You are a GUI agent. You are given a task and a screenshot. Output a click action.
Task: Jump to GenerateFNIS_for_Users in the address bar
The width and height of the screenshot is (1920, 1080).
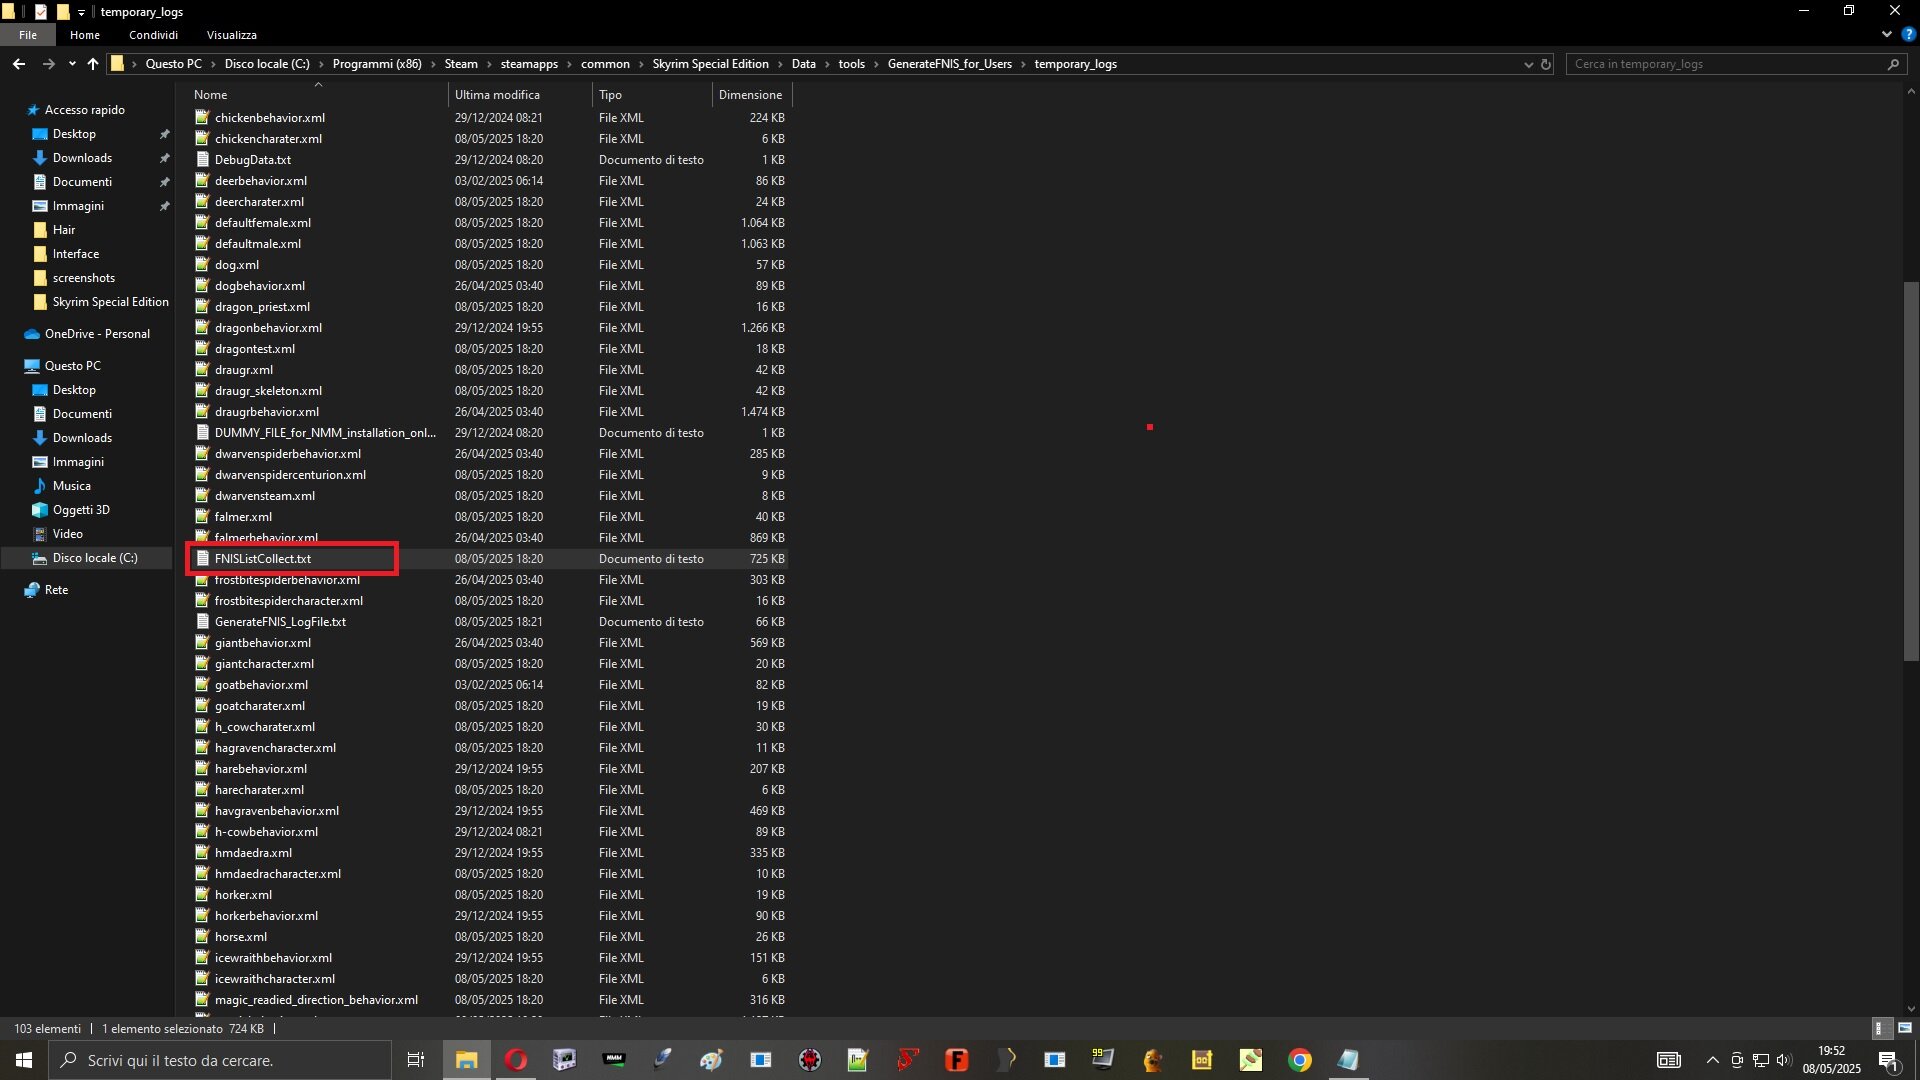pos(949,64)
